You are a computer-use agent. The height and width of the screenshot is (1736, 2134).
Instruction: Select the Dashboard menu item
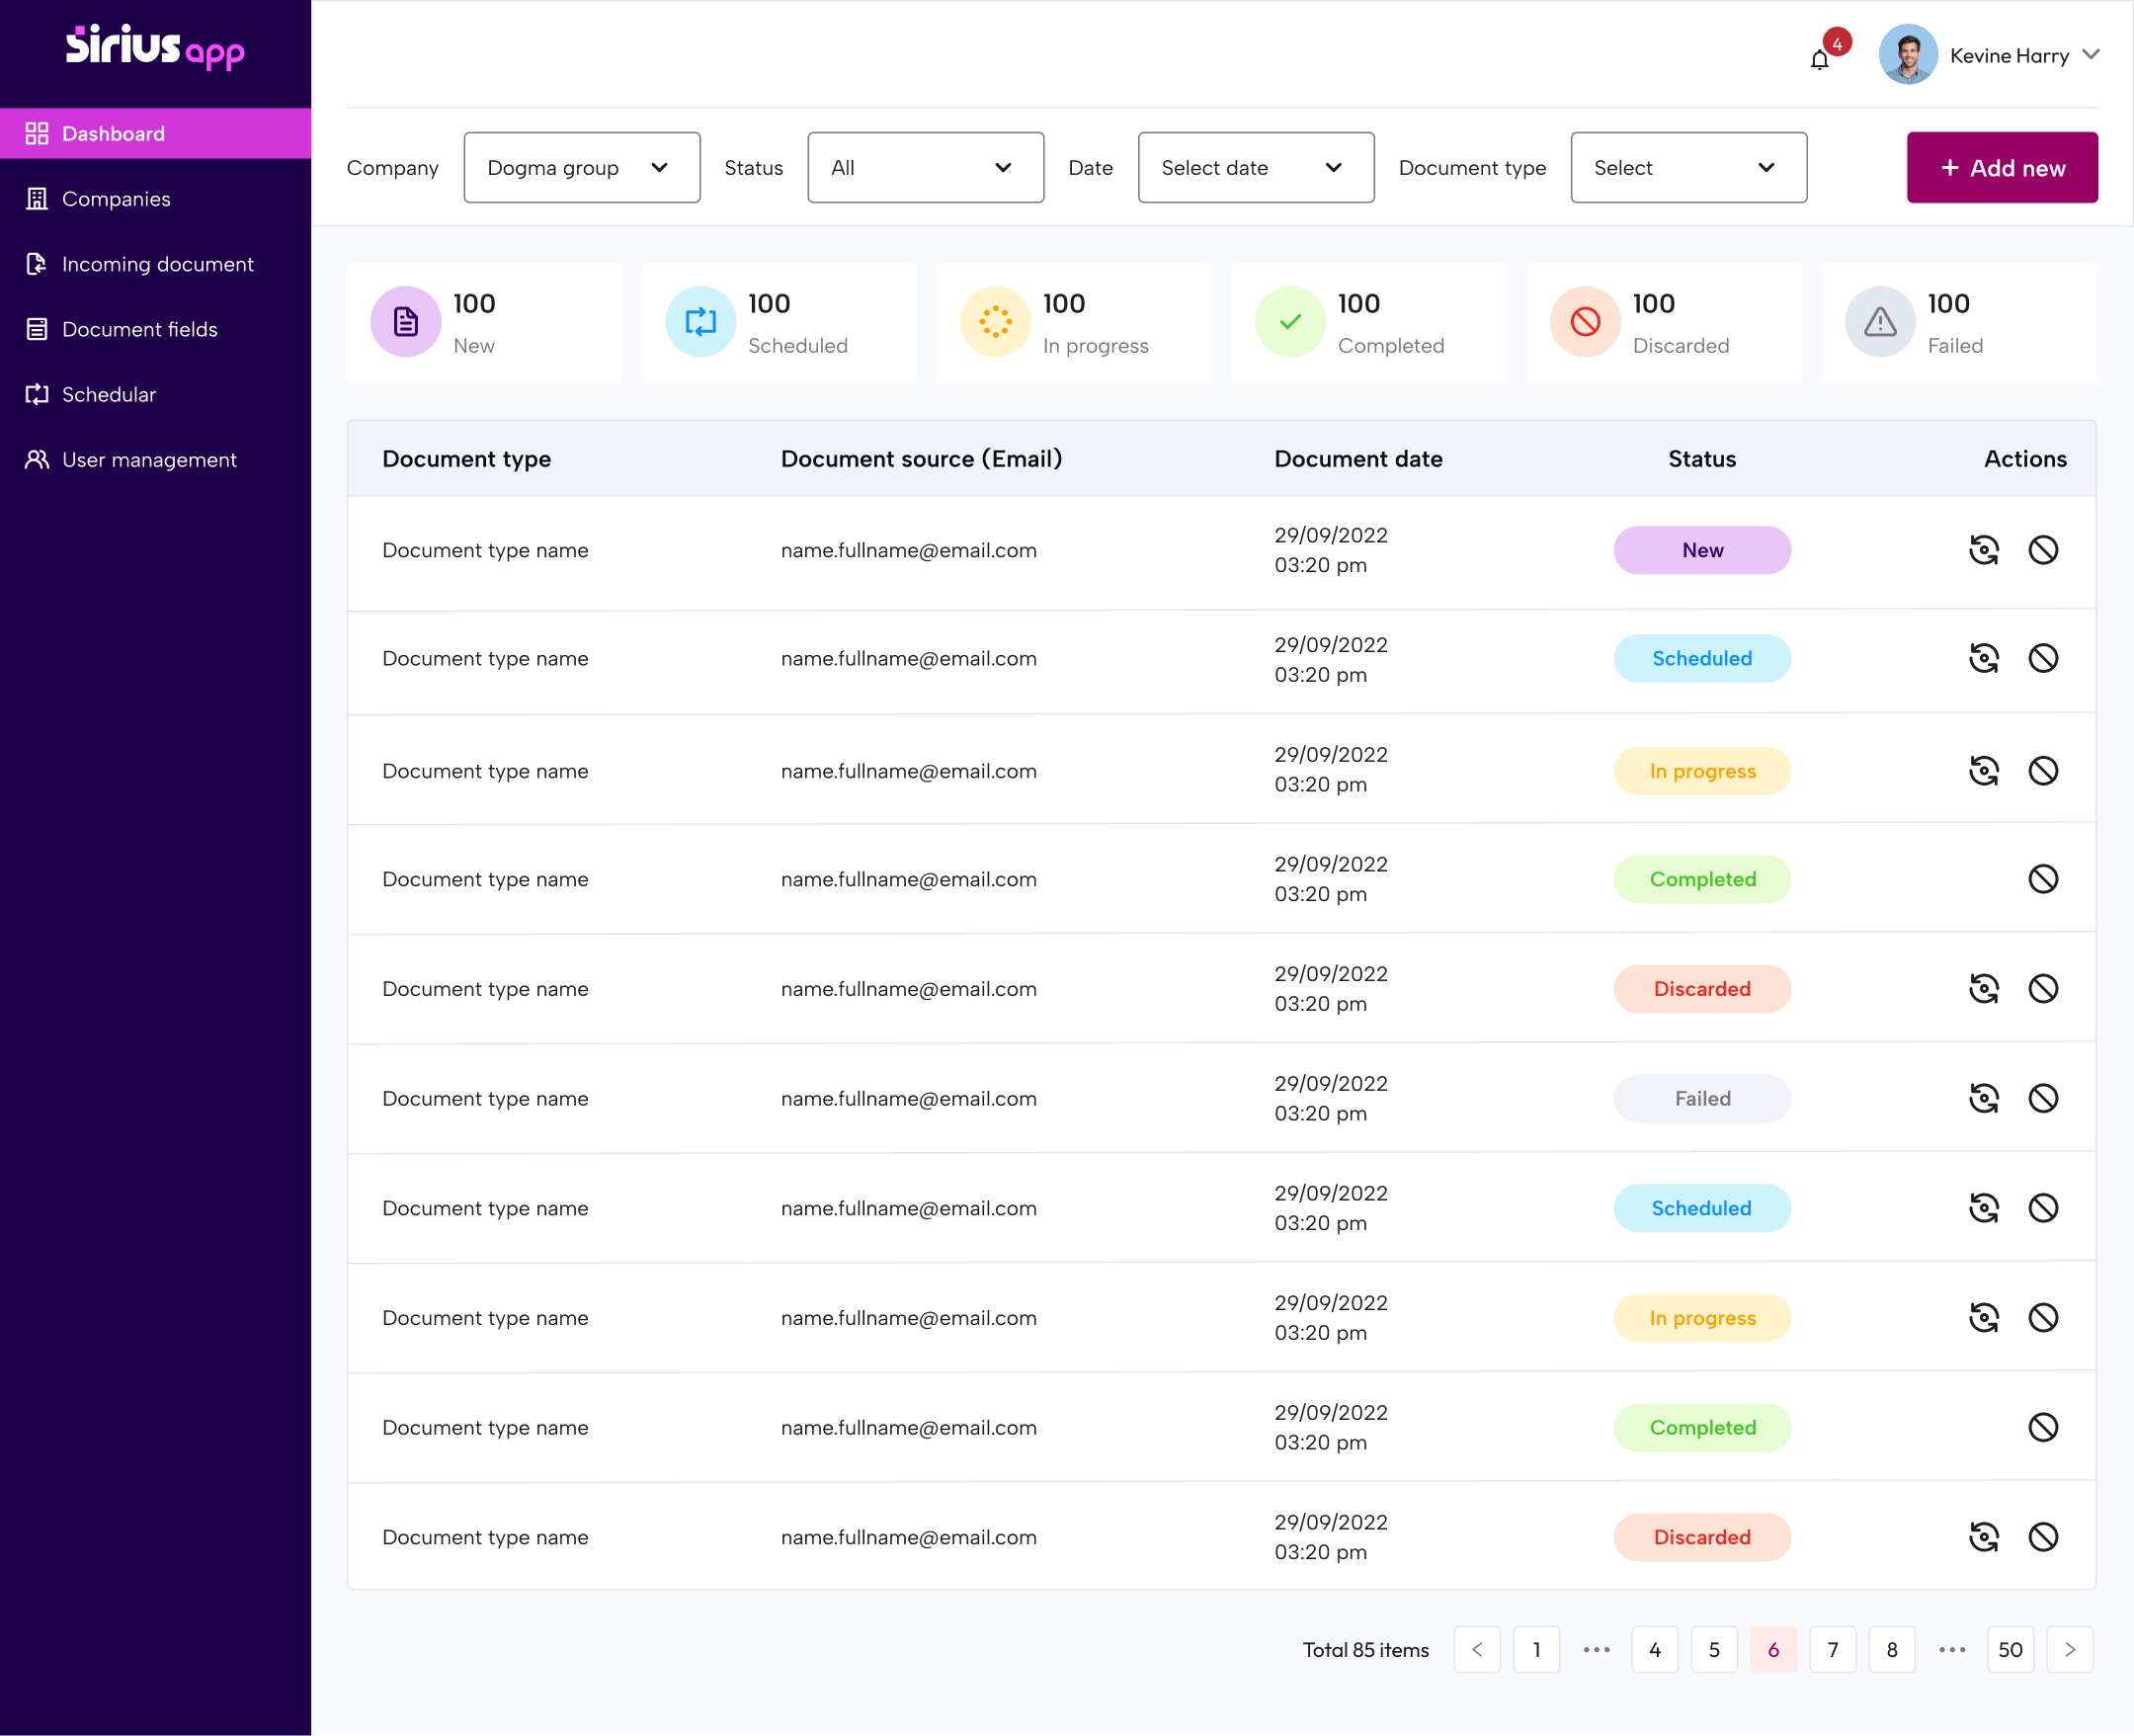pyautogui.click(x=113, y=133)
